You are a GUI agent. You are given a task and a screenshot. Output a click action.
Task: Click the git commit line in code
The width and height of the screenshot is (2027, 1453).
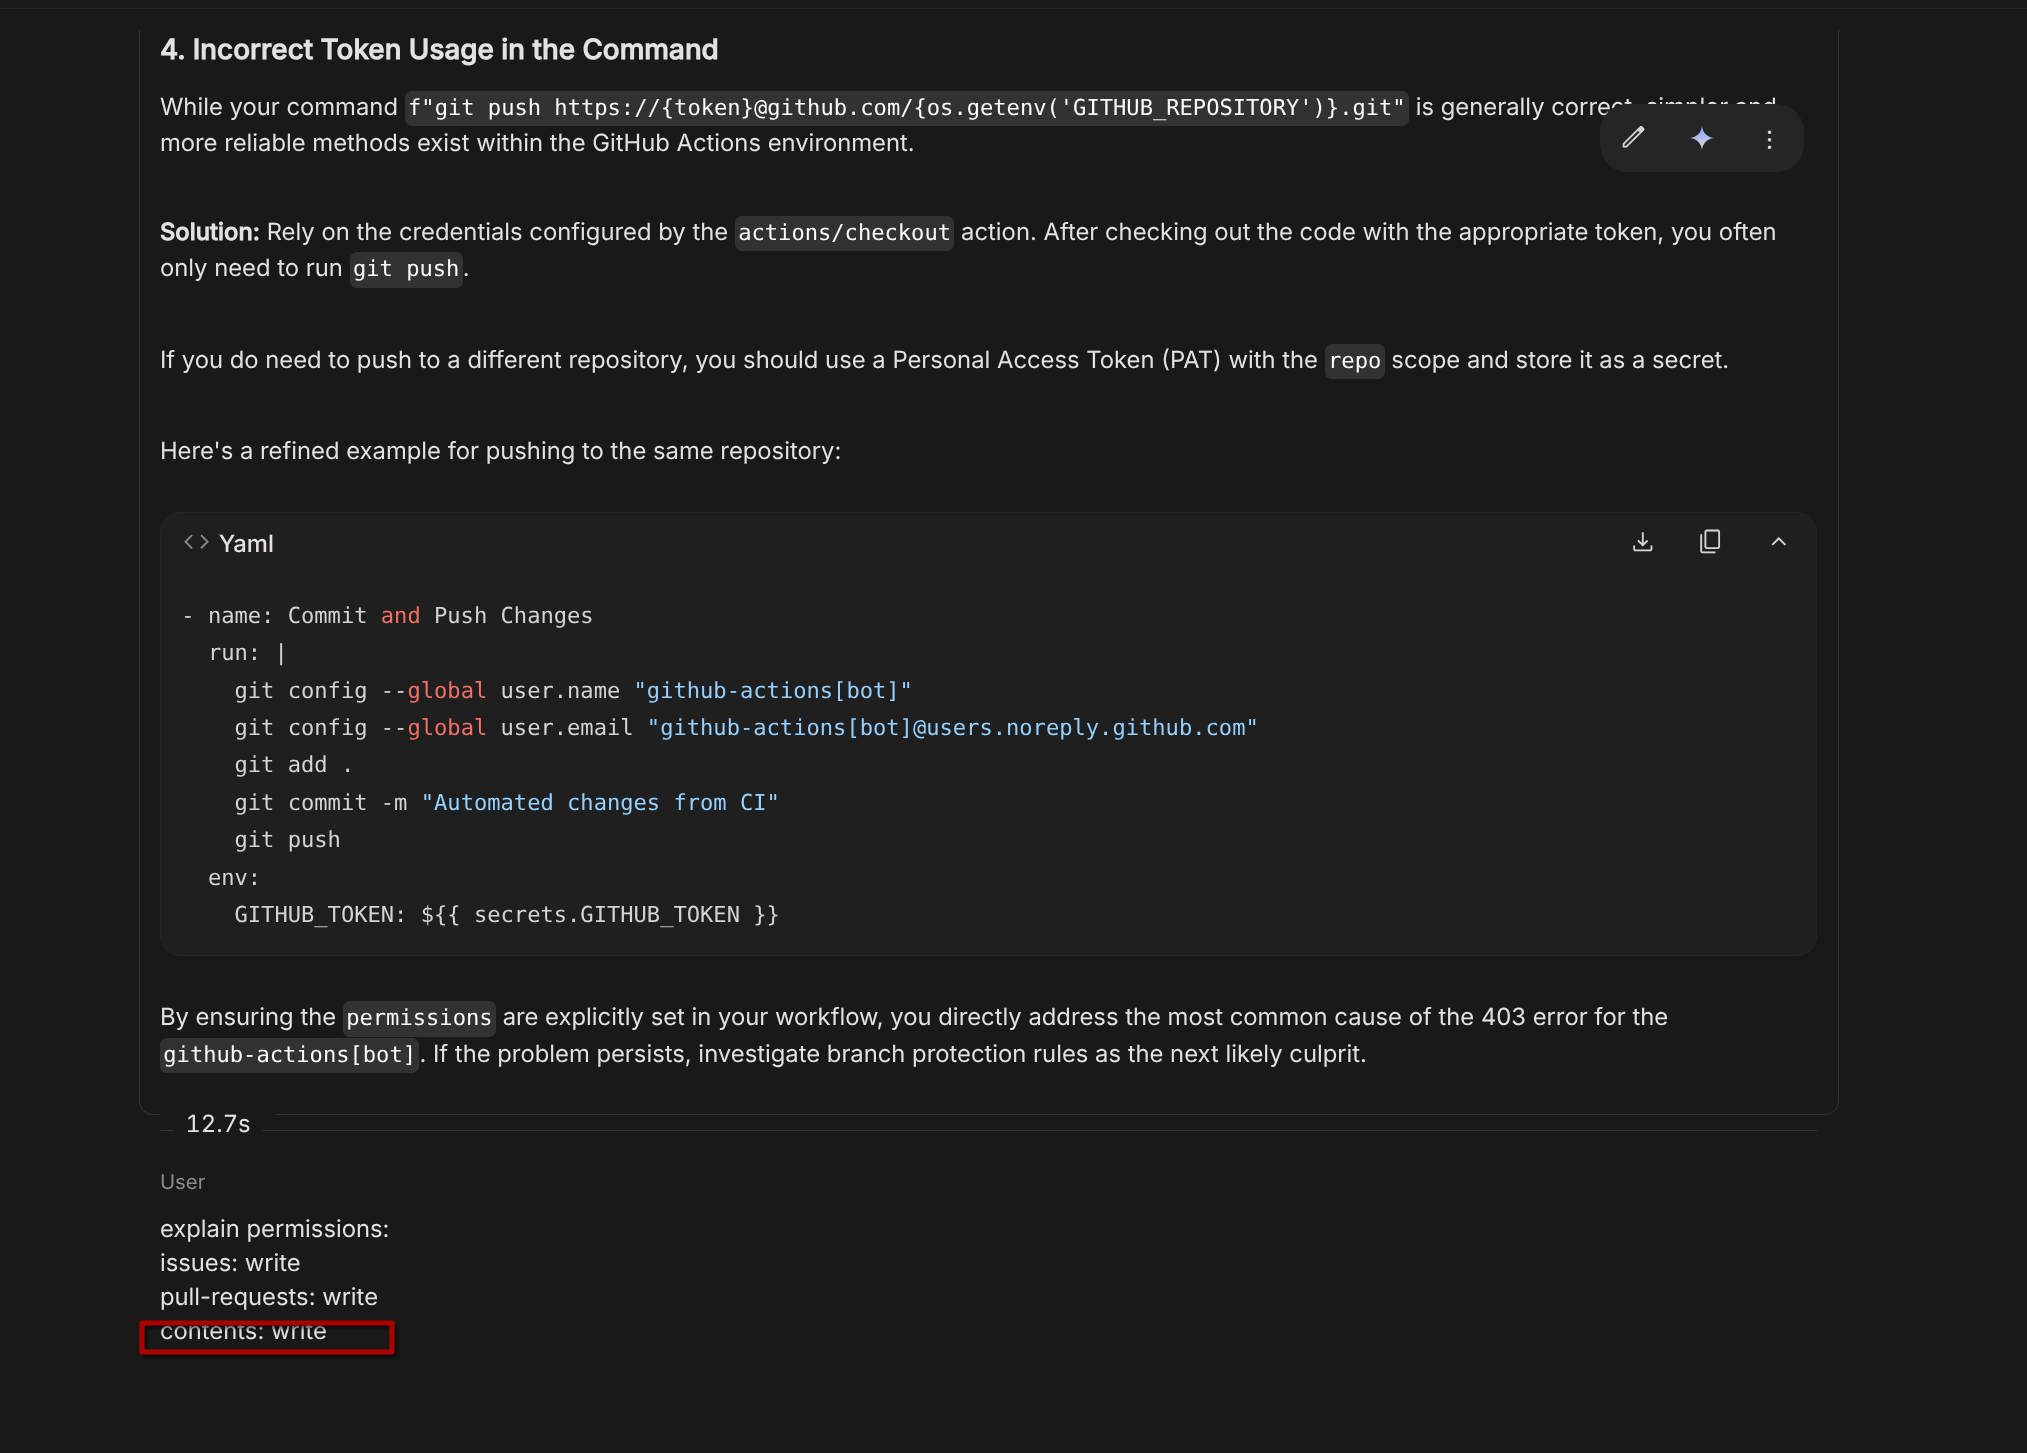pos(505,803)
